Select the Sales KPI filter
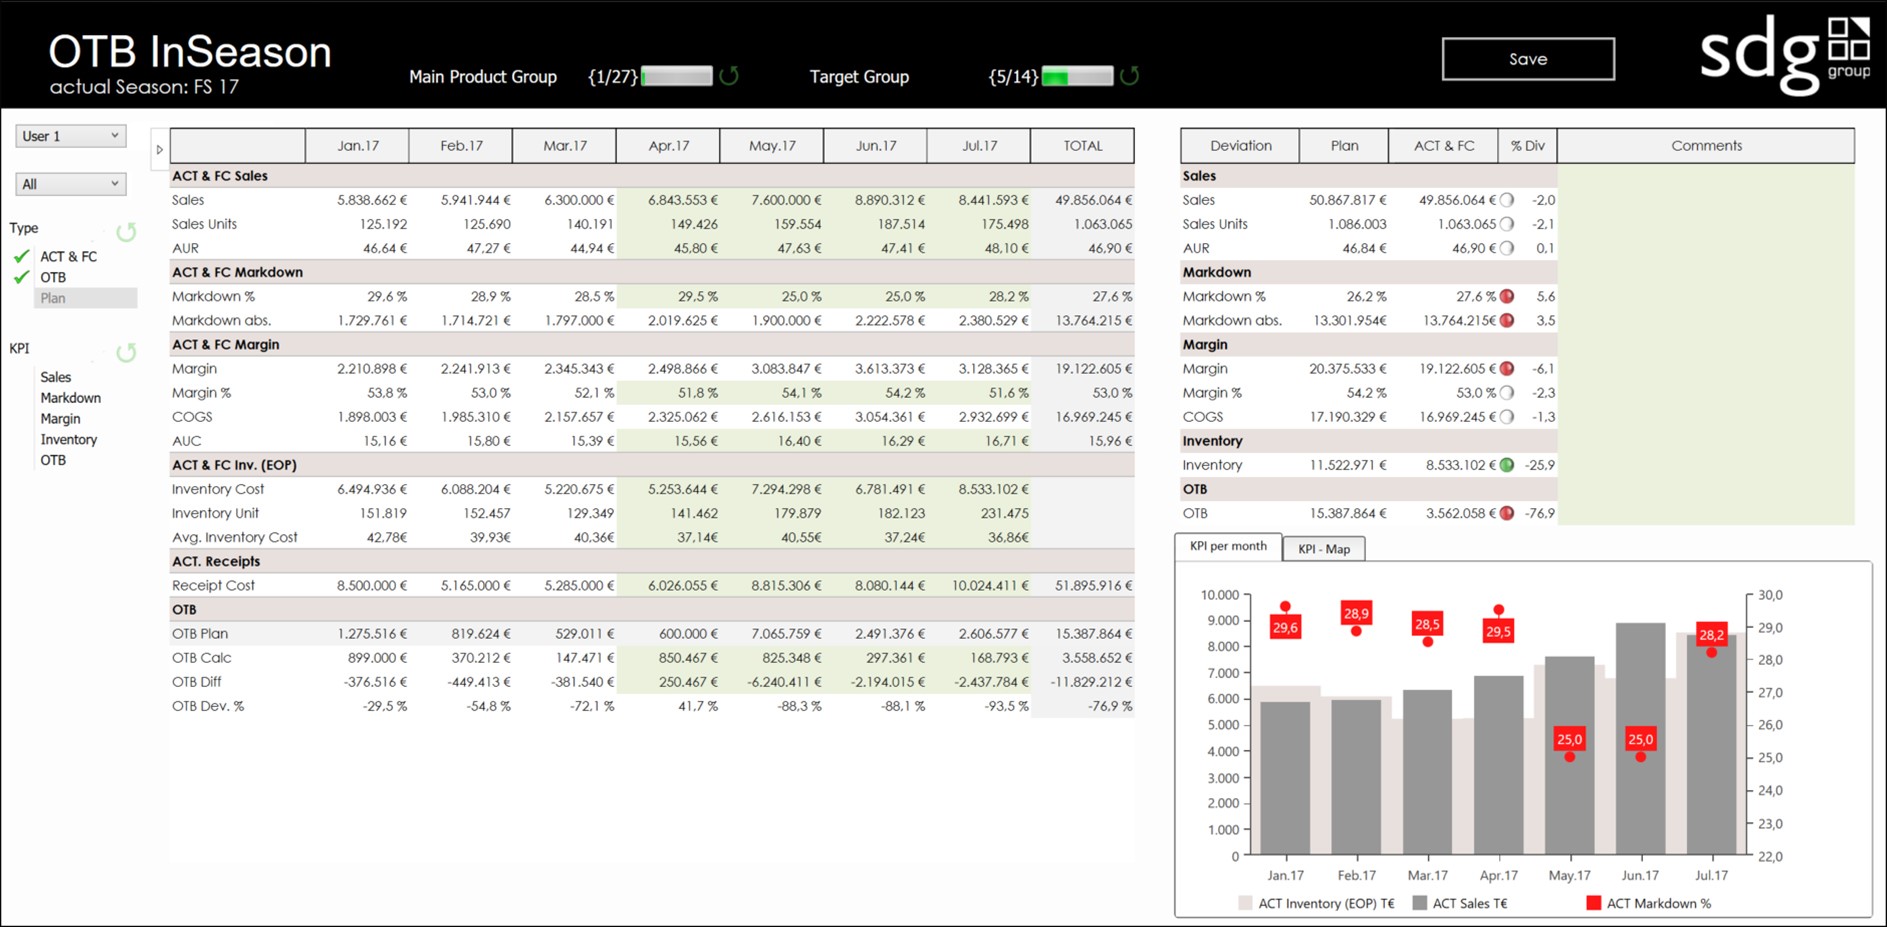The width and height of the screenshot is (1887, 927). [x=56, y=377]
